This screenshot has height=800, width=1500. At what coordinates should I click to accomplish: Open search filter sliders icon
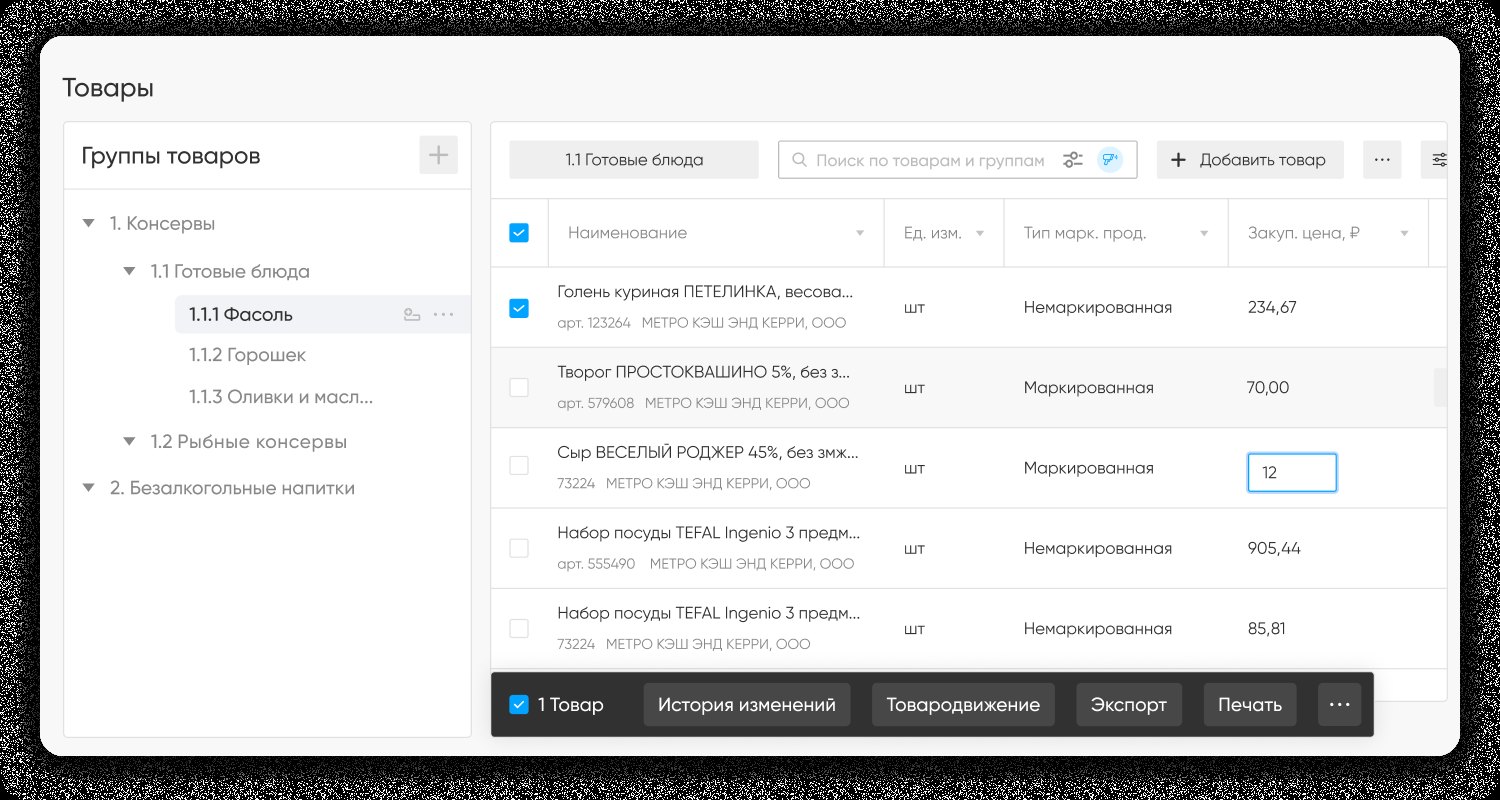pos(1073,160)
